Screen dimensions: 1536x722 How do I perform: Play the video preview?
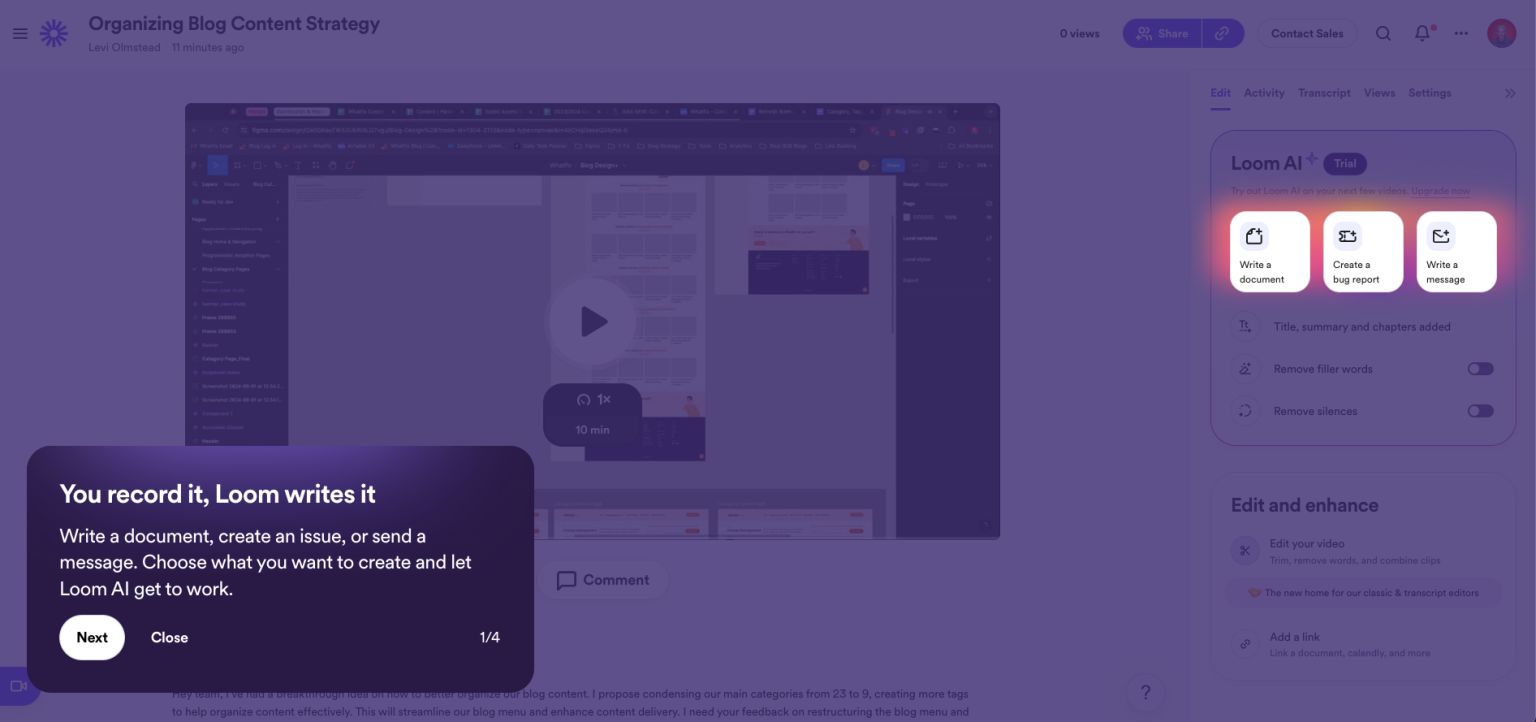(x=592, y=321)
